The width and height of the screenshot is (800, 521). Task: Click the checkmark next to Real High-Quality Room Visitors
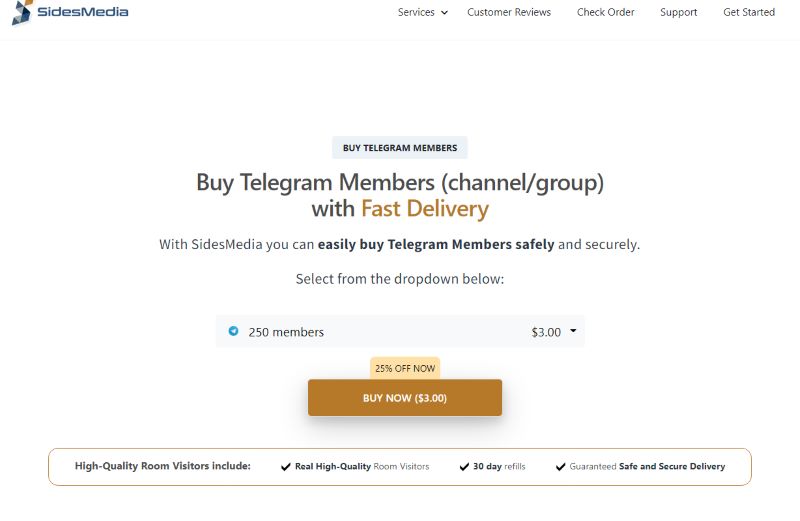[286, 466]
